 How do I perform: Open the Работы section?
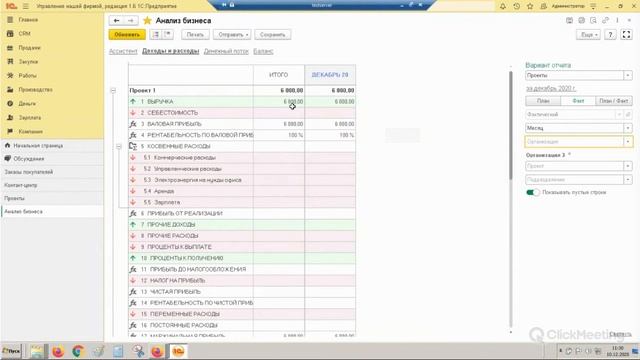click(27, 76)
